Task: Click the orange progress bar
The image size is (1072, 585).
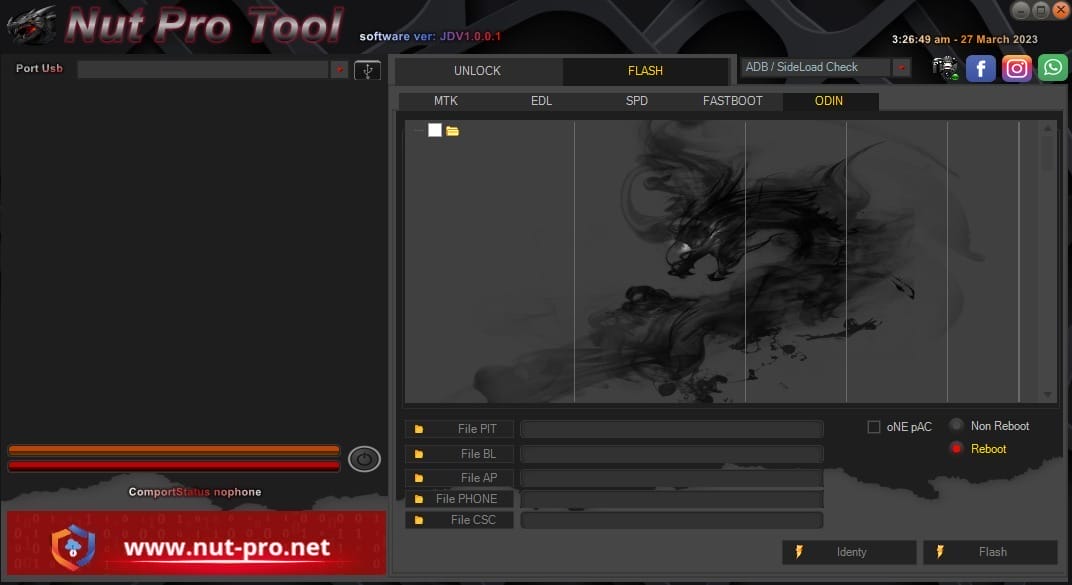Action: click(x=173, y=449)
